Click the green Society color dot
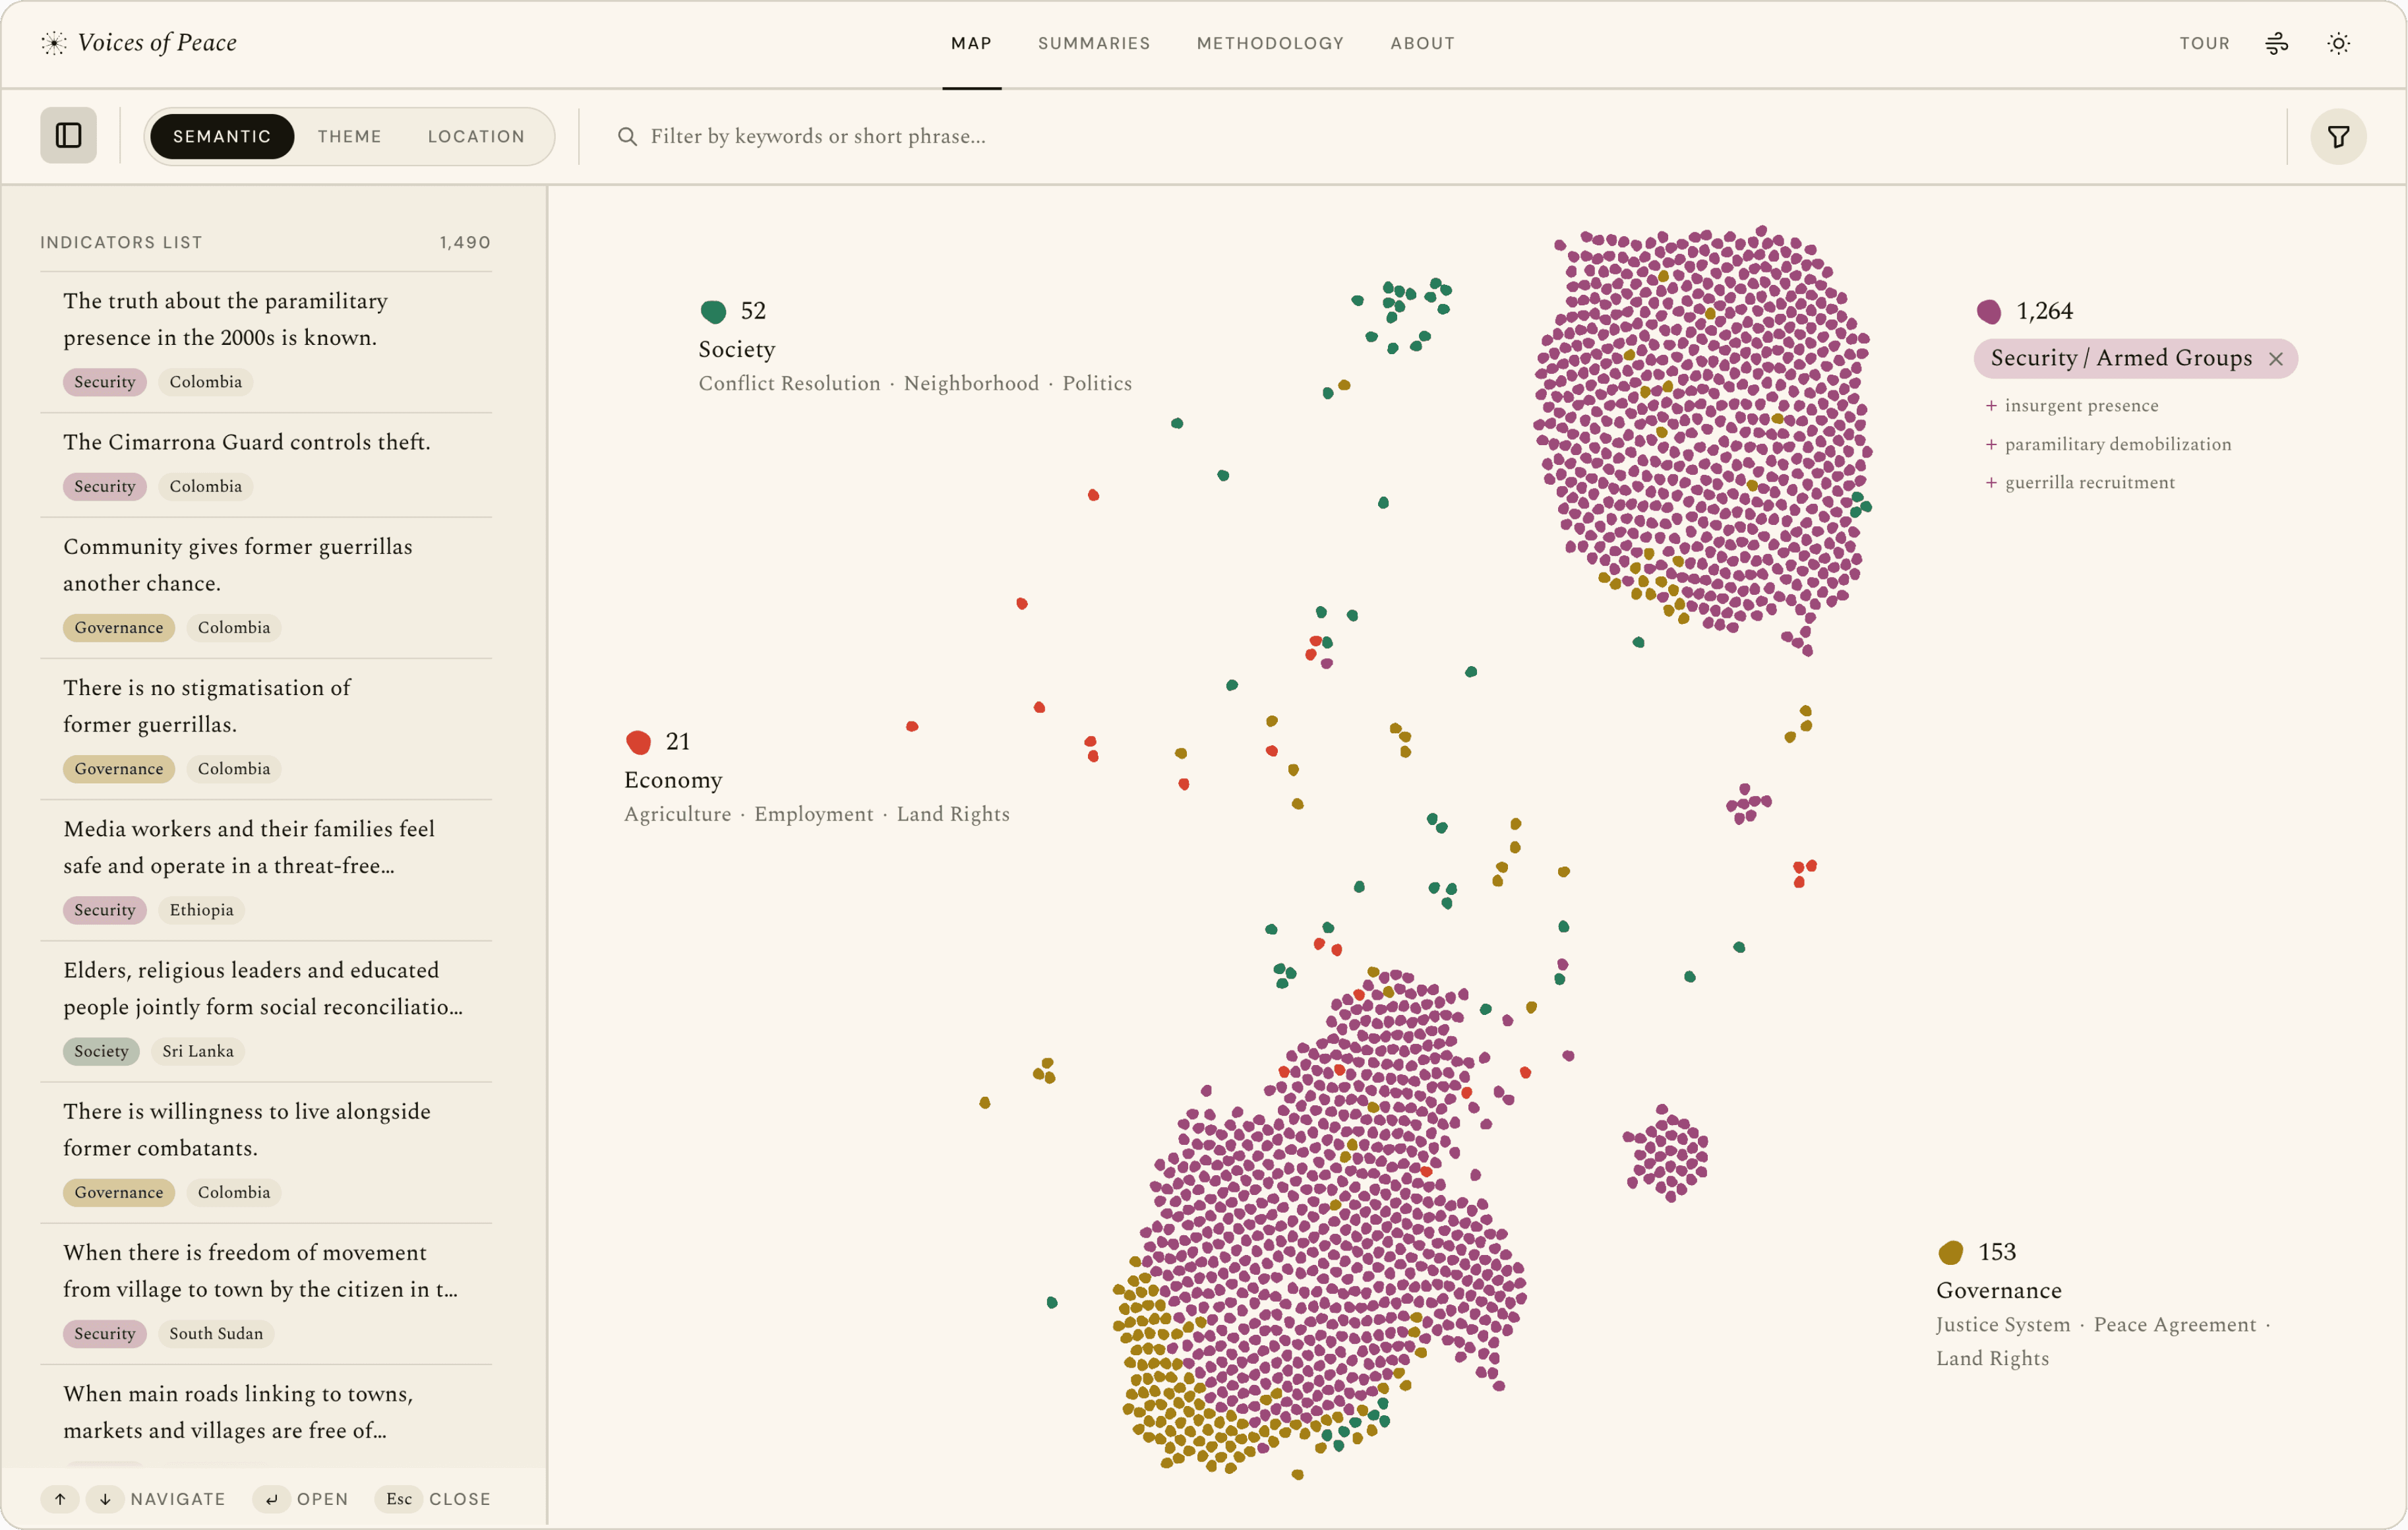Image resolution: width=2408 pixels, height=1530 pixels. click(x=713, y=312)
